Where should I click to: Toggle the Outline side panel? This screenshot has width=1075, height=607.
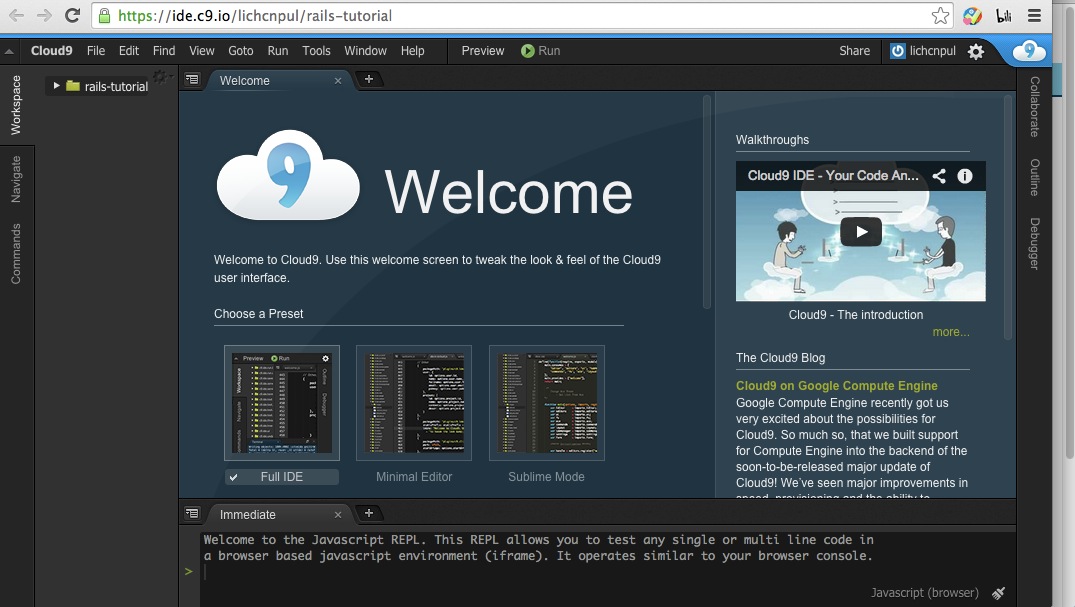1034,178
